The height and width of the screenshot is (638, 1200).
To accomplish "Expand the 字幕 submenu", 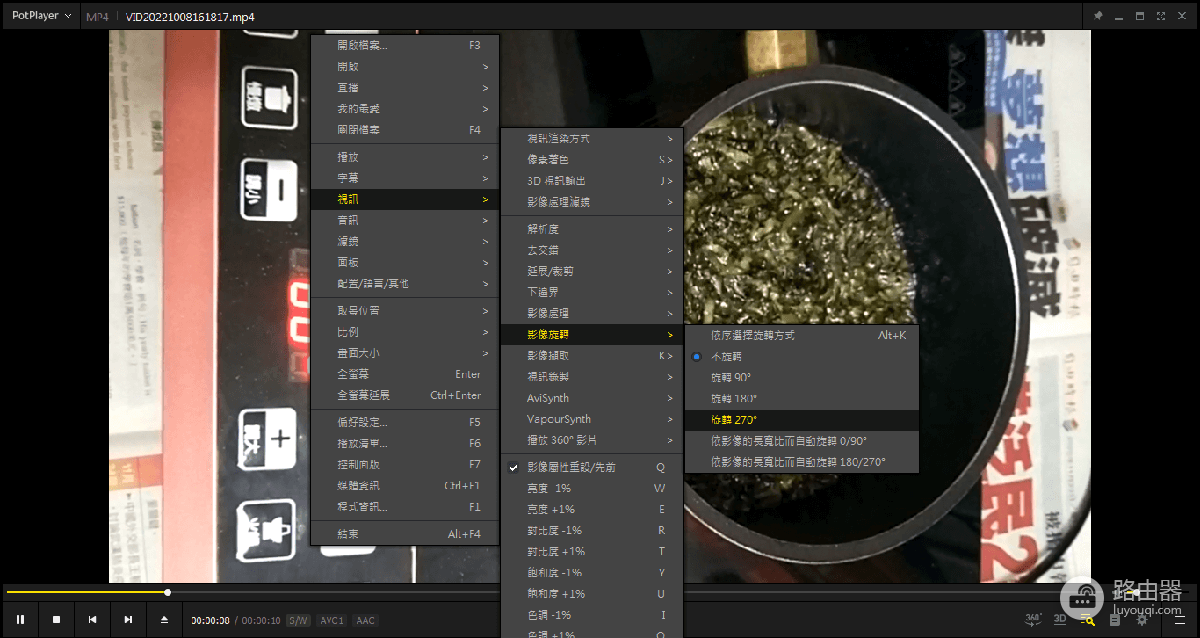I will tap(405, 178).
